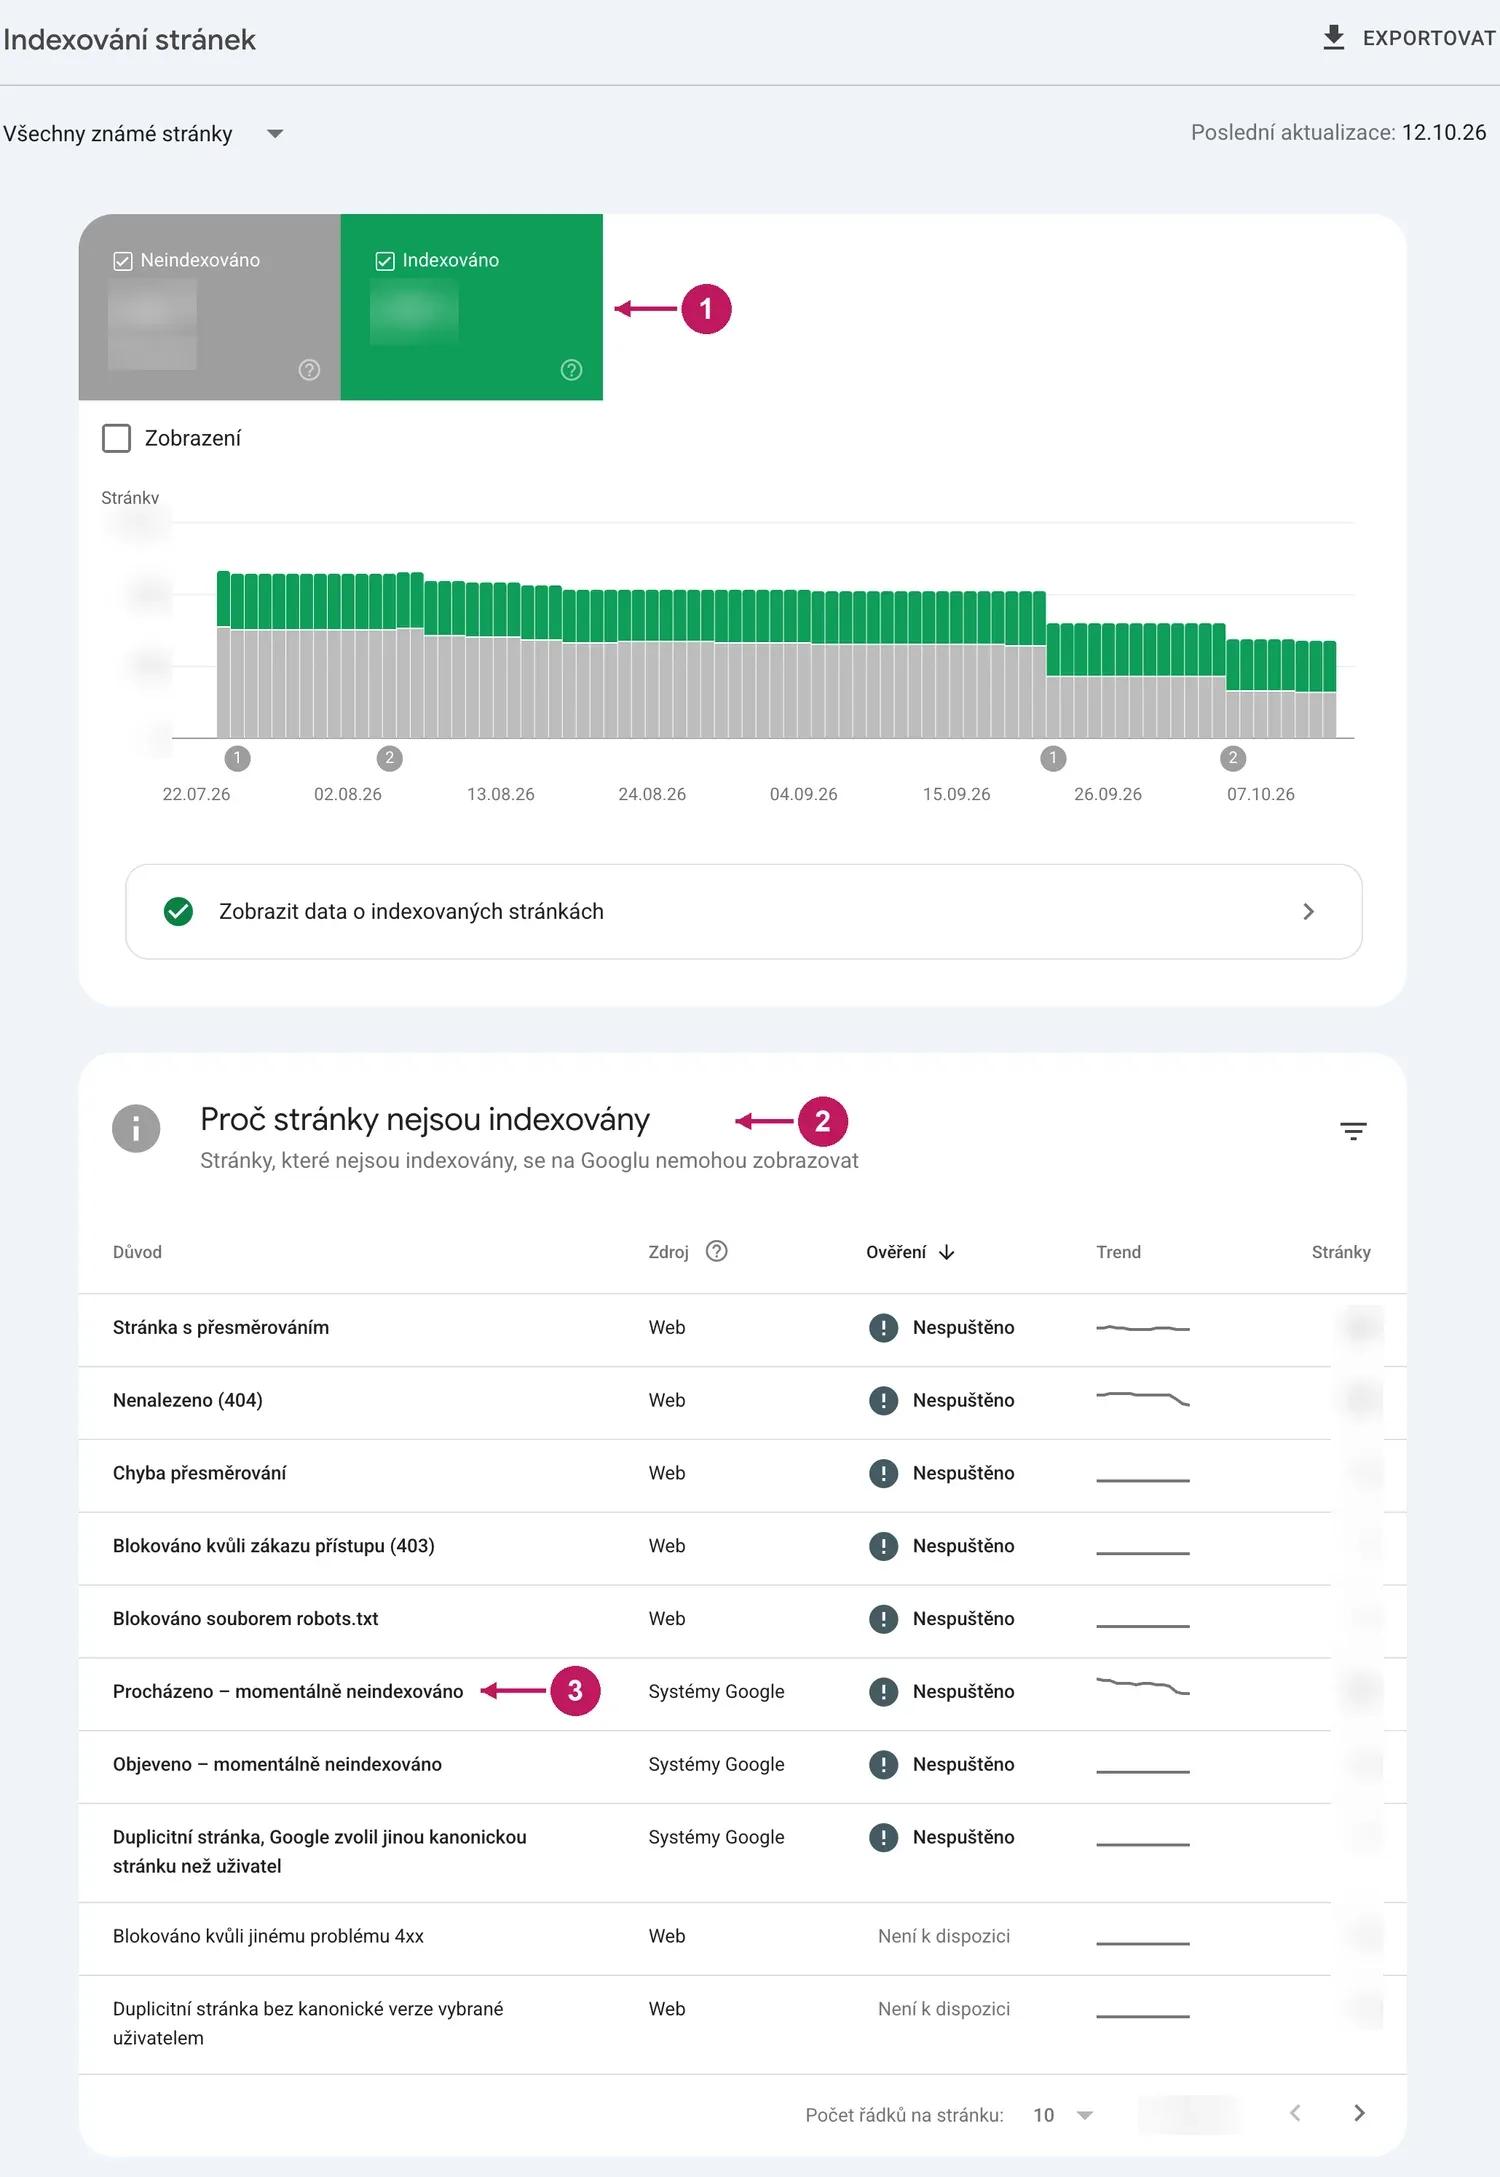Go to next table page arrow
Viewport: 1500px width, 2177px height.
pos(1359,2113)
